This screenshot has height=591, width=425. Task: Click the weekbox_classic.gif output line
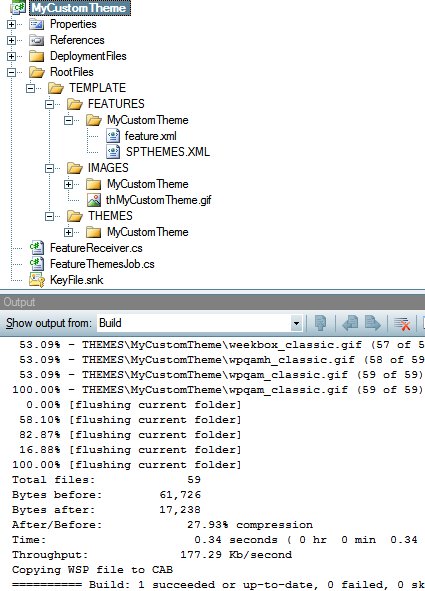(x=222, y=344)
